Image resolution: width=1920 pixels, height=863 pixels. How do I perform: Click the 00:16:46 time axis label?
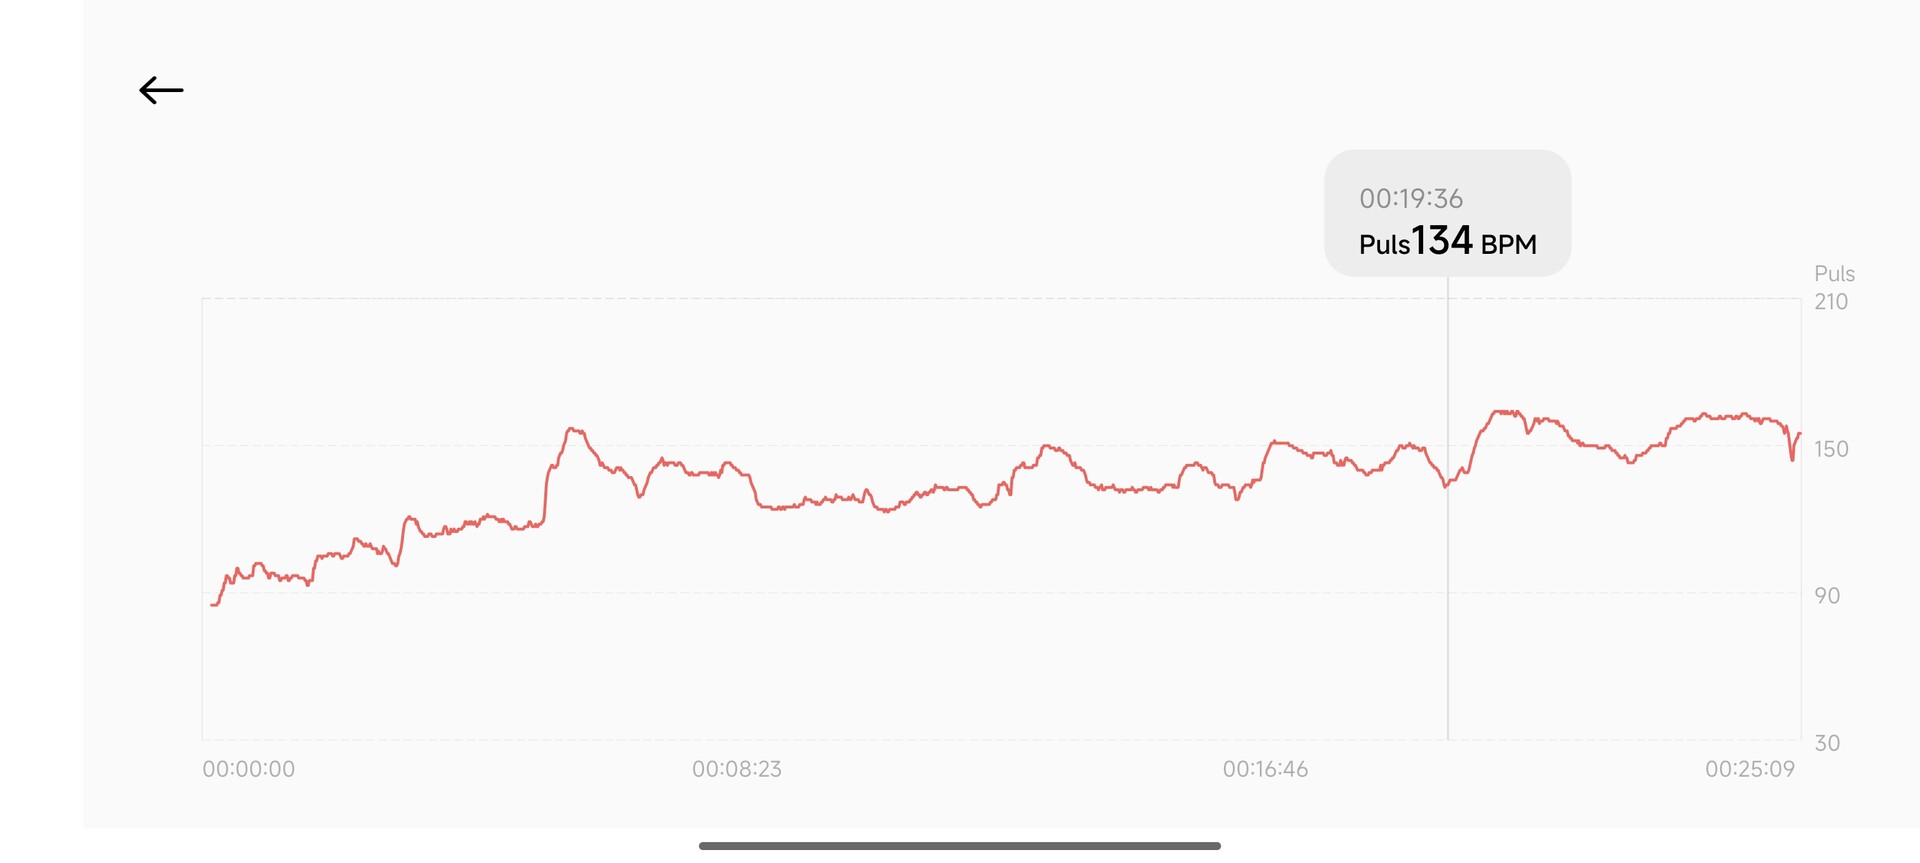click(x=1265, y=769)
